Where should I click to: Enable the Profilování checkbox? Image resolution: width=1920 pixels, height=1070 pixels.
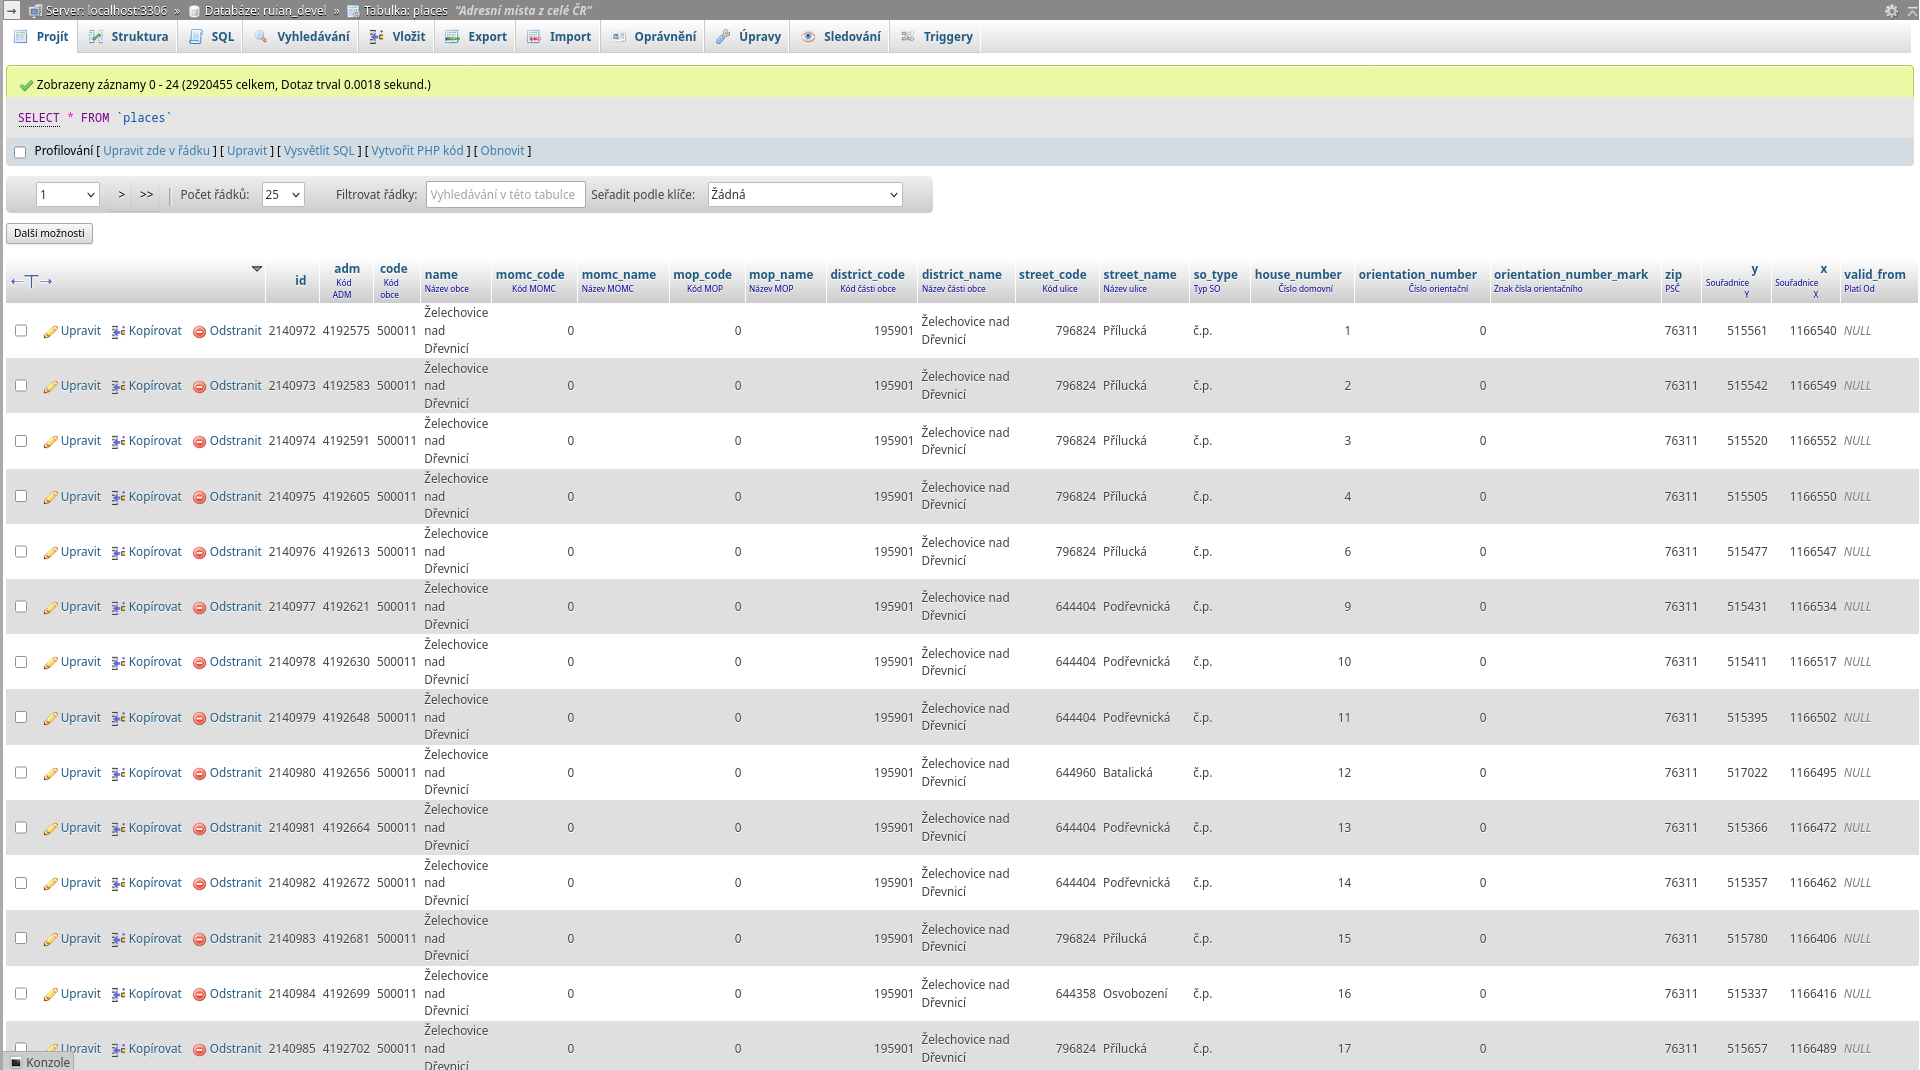coord(20,152)
